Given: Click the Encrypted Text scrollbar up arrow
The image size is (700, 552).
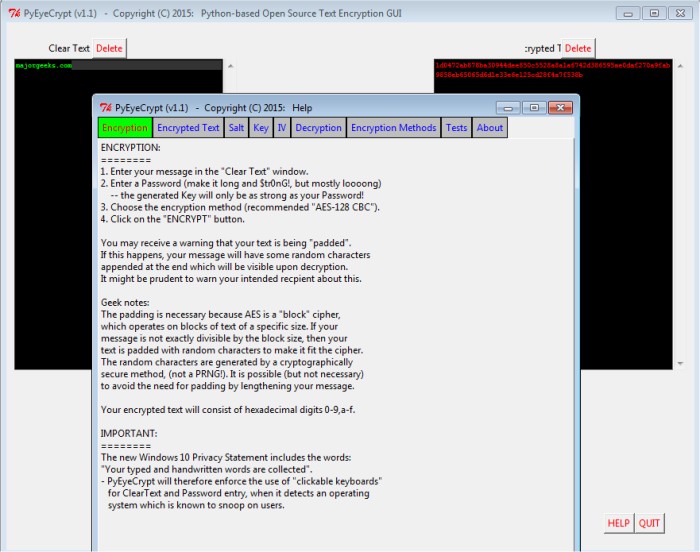Looking at the screenshot, I should pos(680,66).
